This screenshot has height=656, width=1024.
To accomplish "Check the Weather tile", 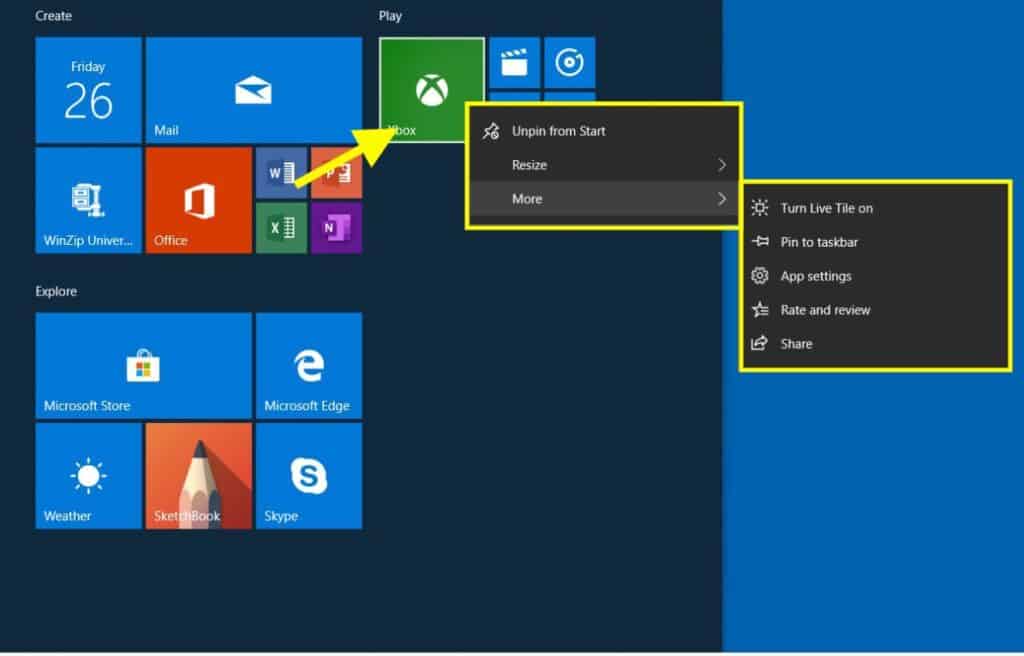I will click(x=88, y=475).
